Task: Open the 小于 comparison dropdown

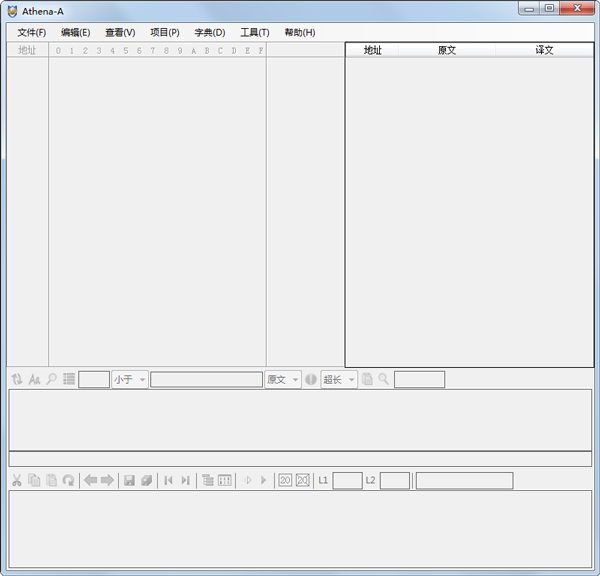Action: pos(130,380)
